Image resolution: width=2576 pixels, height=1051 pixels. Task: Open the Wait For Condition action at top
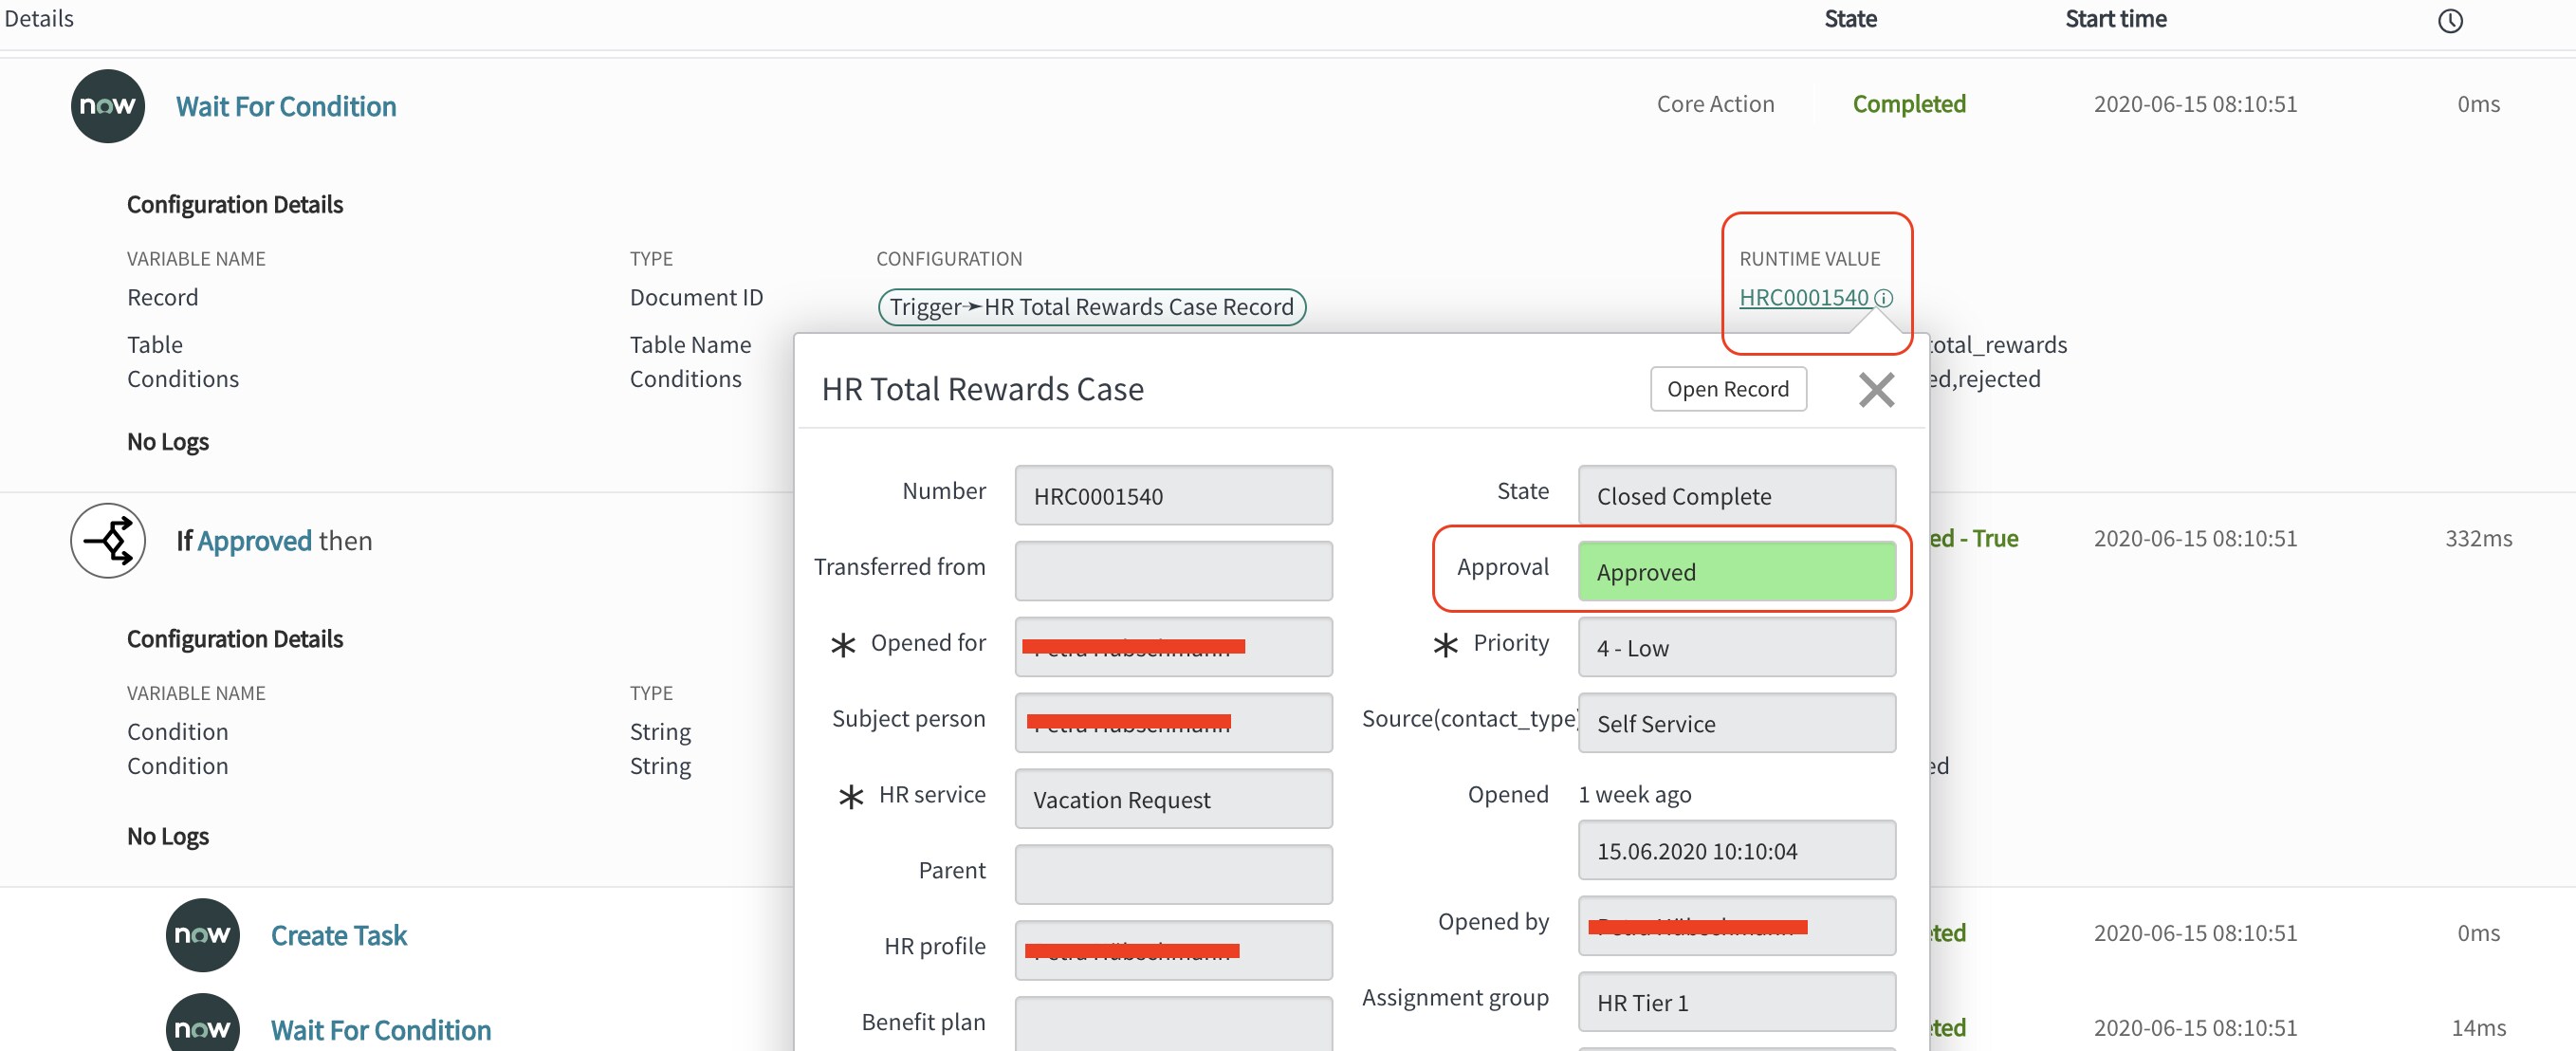(x=286, y=106)
